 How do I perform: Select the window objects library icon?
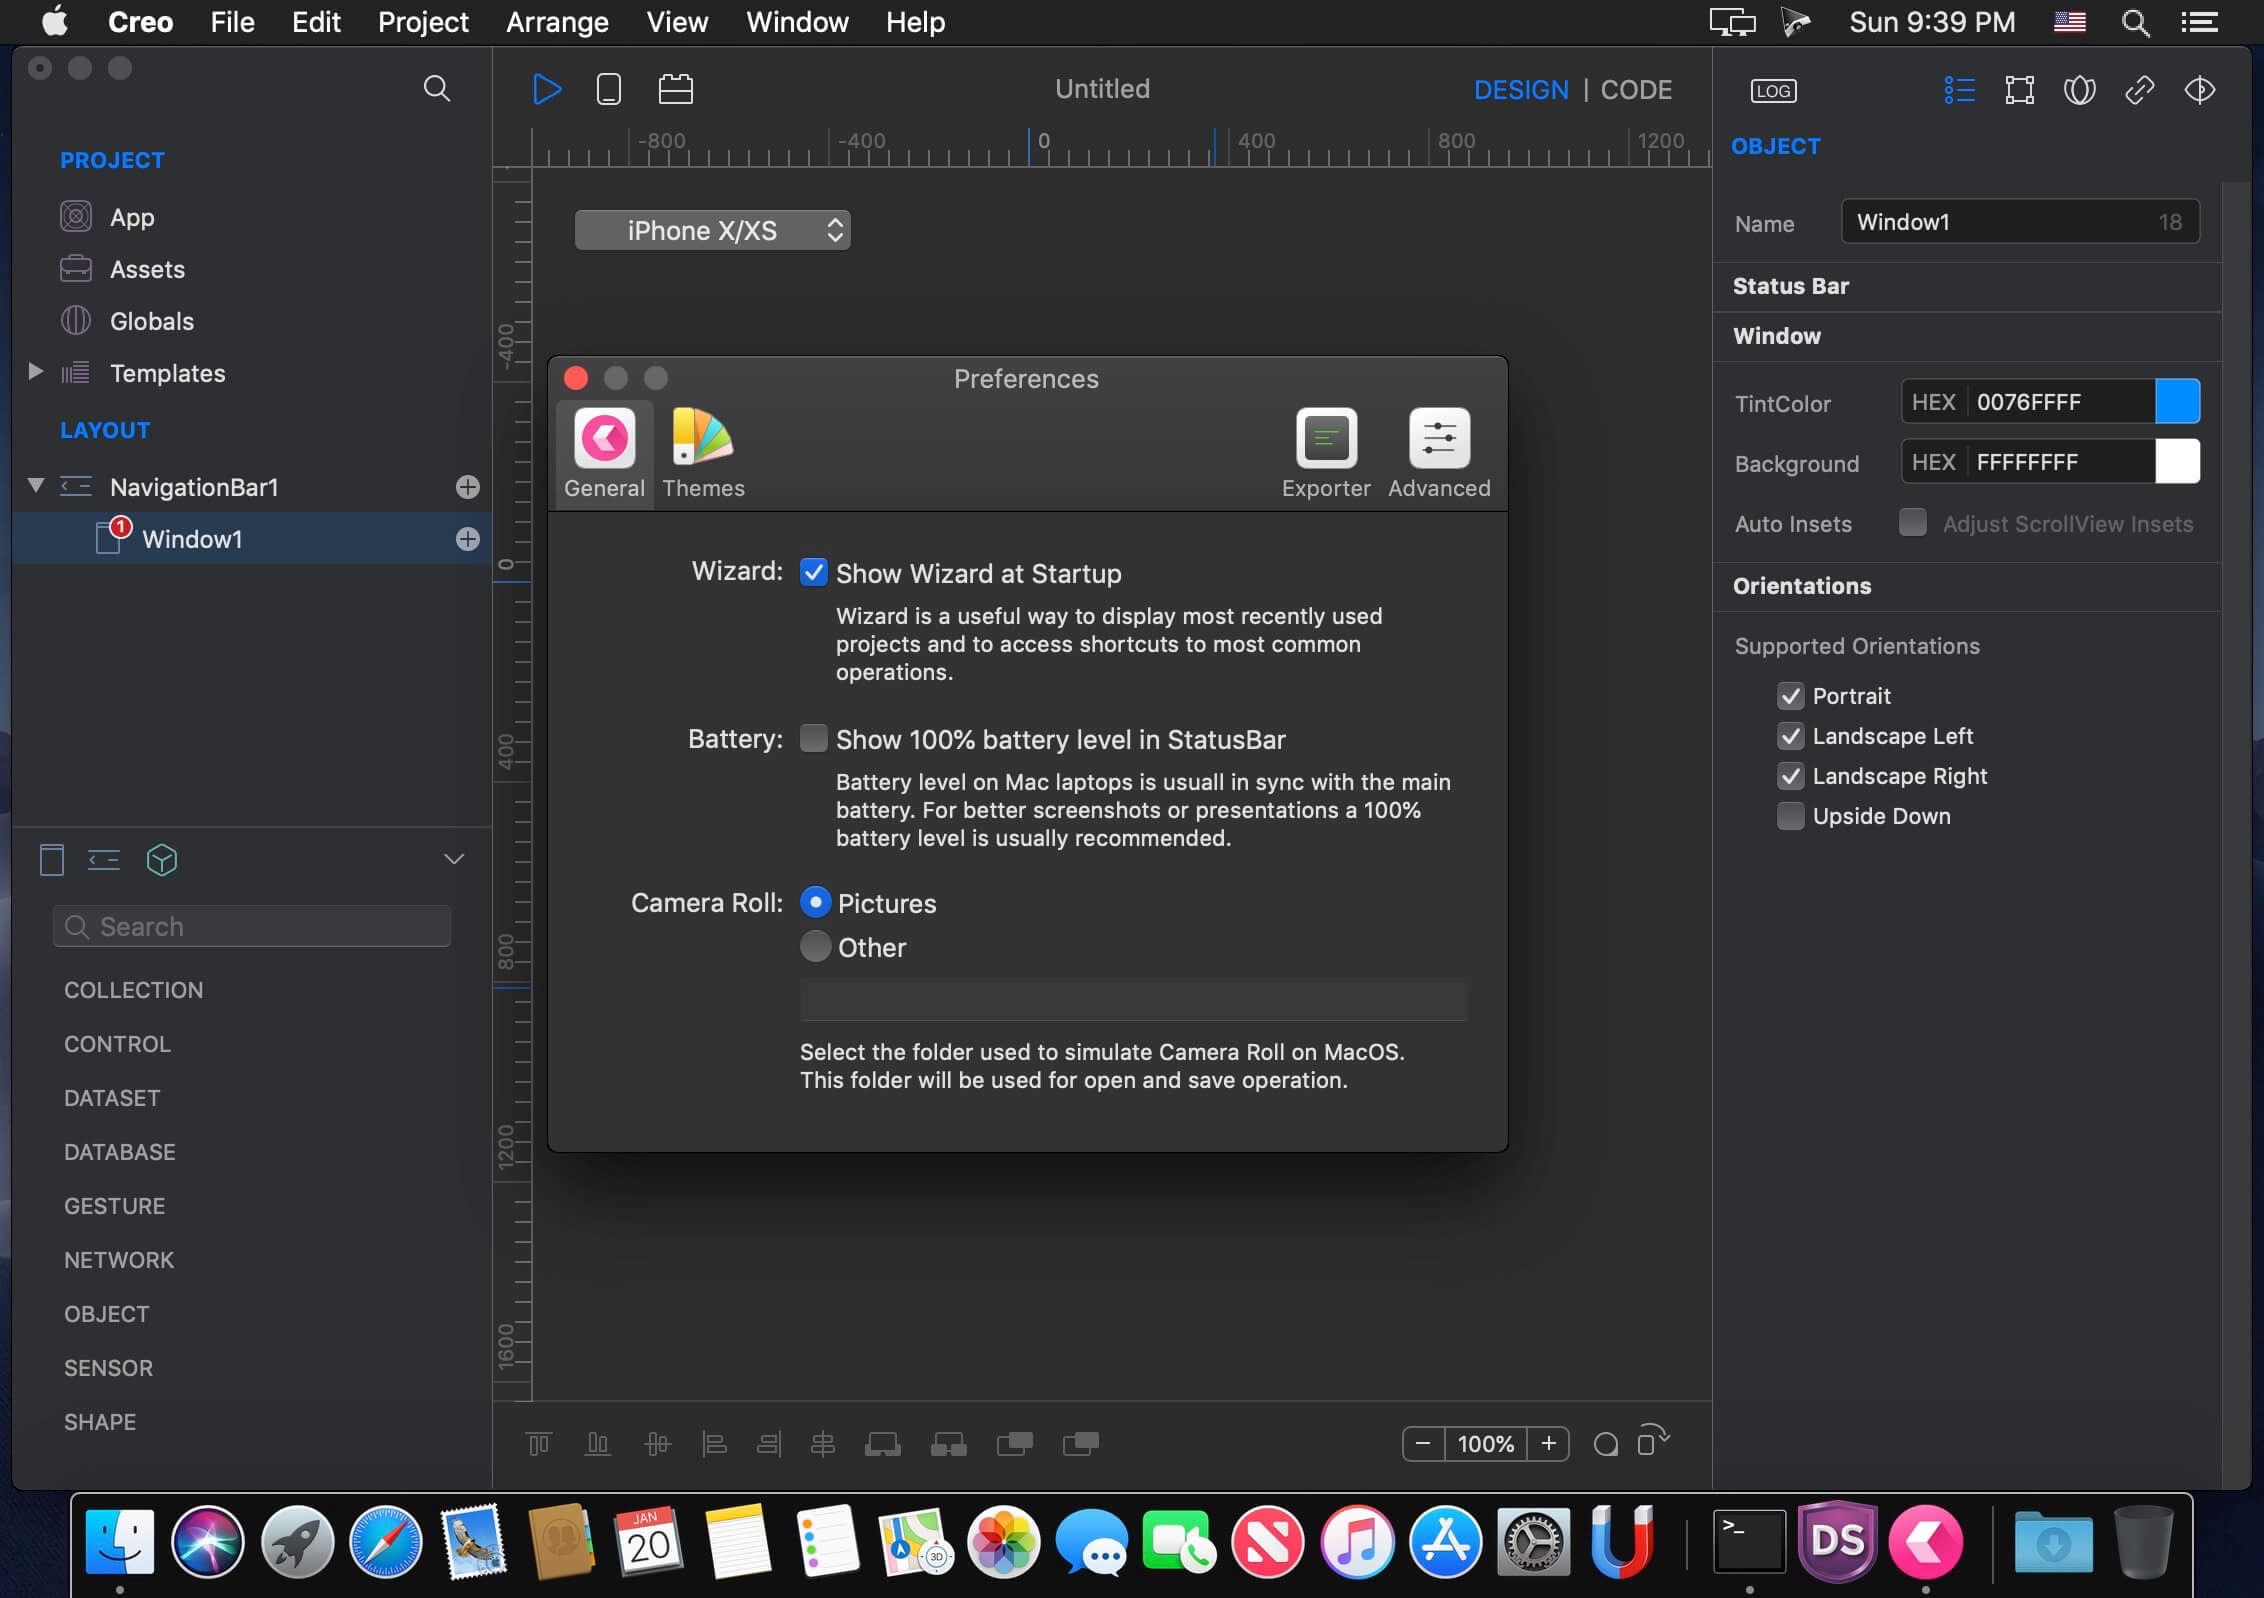click(51, 860)
